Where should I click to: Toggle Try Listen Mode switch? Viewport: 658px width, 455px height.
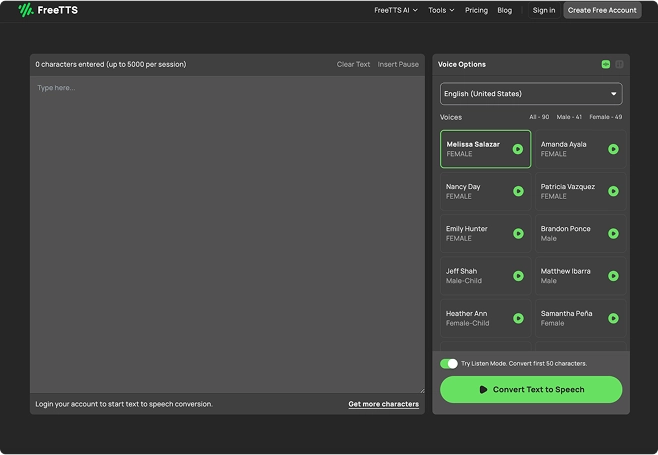coord(449,363)
